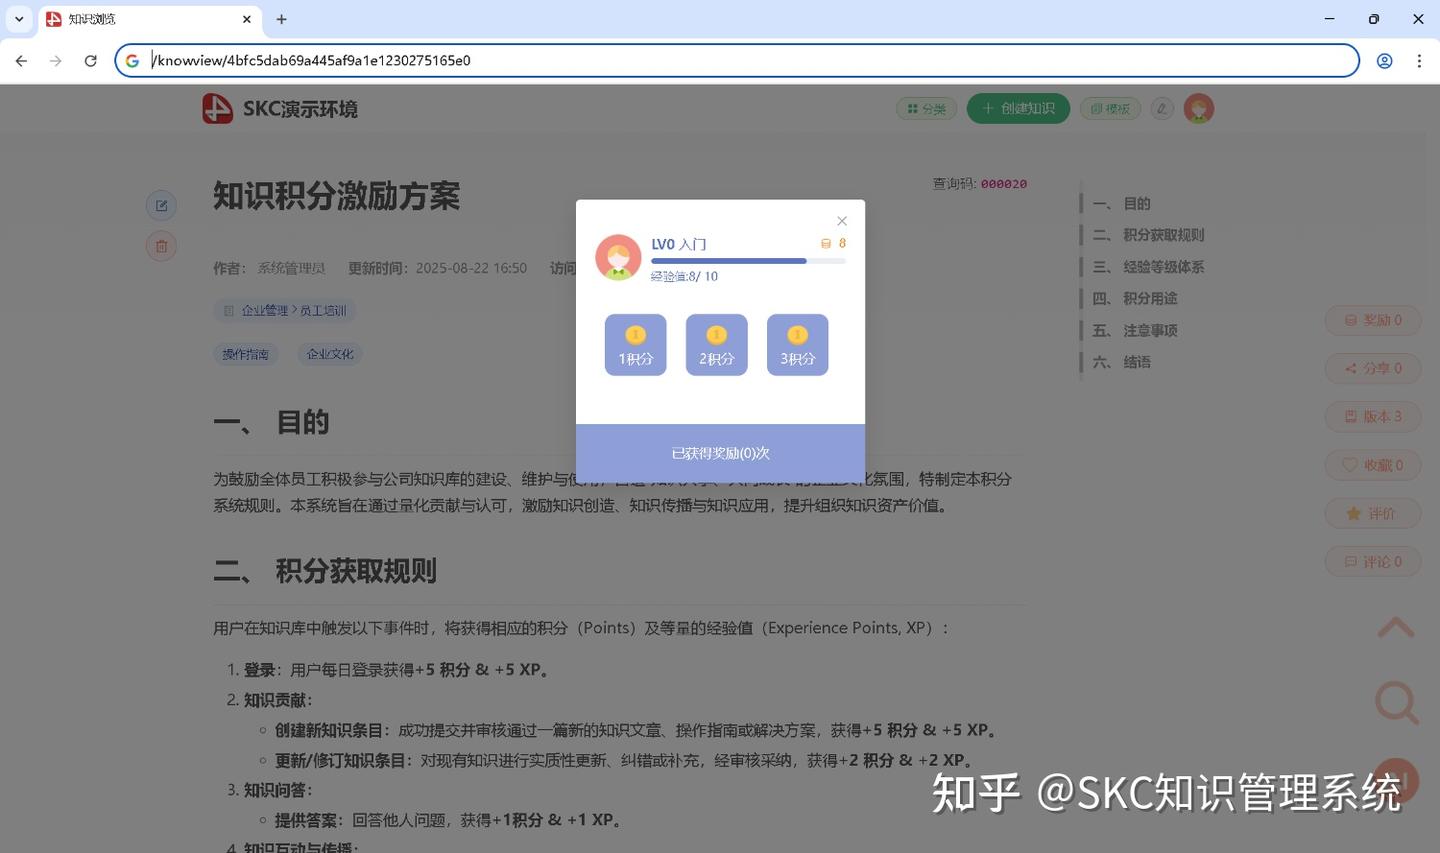
Task: Click the update time 2025-08-22 16:50
Action: 471,268
